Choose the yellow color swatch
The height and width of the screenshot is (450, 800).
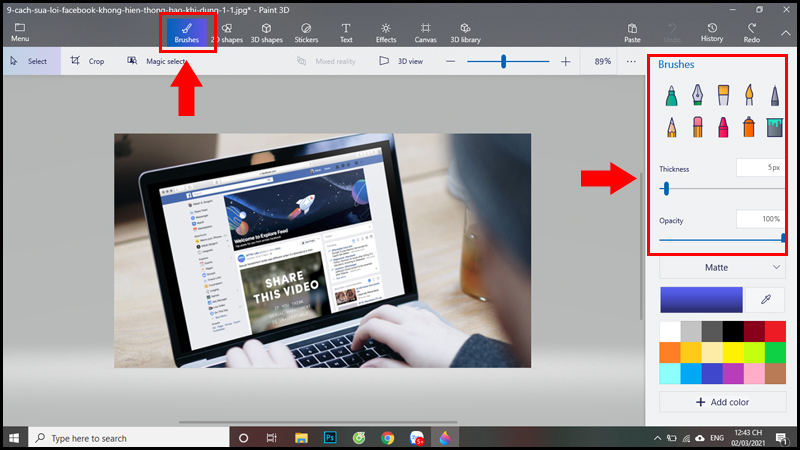click(x=733, y=353)
